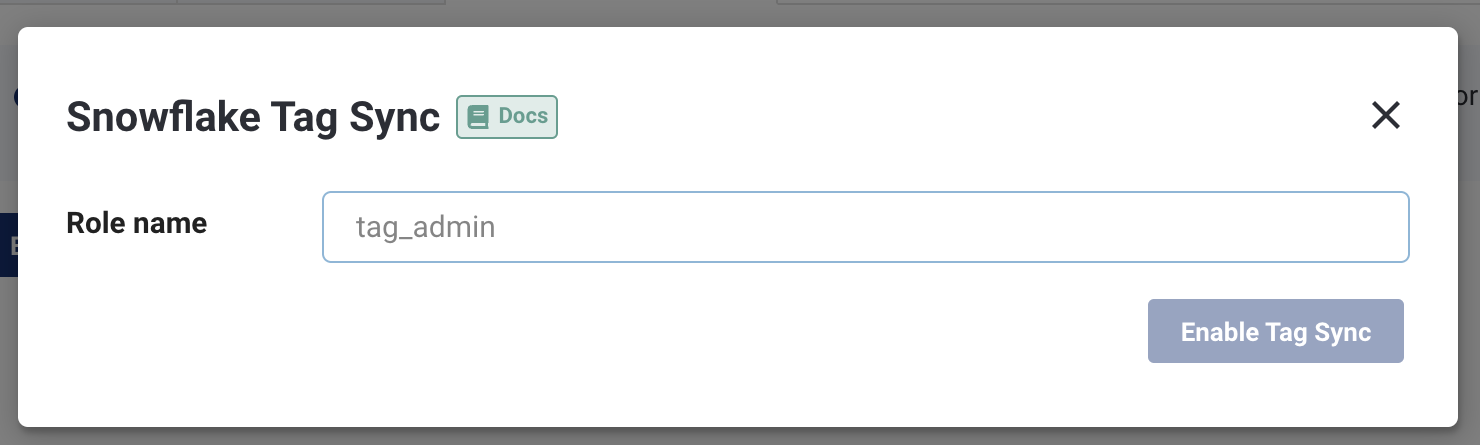Click the Snowflake Tag Sync heading
This screenshot has height=445, width=1480.
click(253, 118)
